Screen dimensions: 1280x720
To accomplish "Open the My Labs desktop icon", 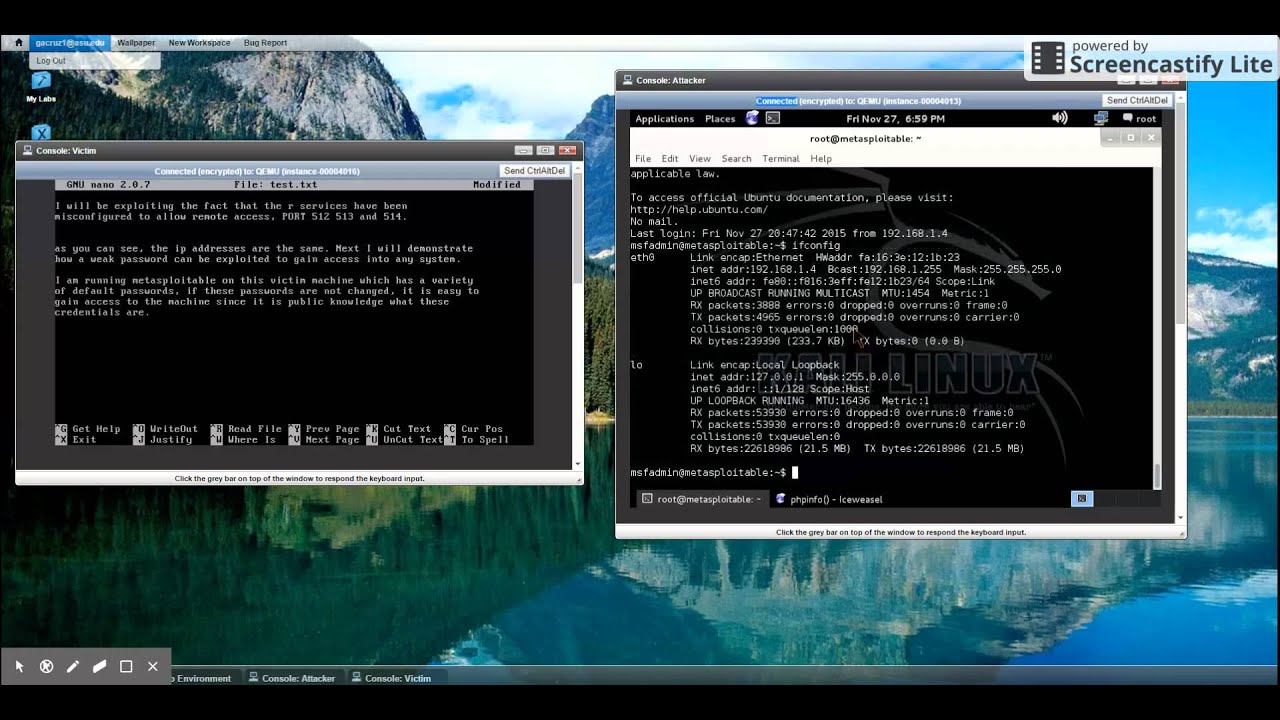I will 41,87.
